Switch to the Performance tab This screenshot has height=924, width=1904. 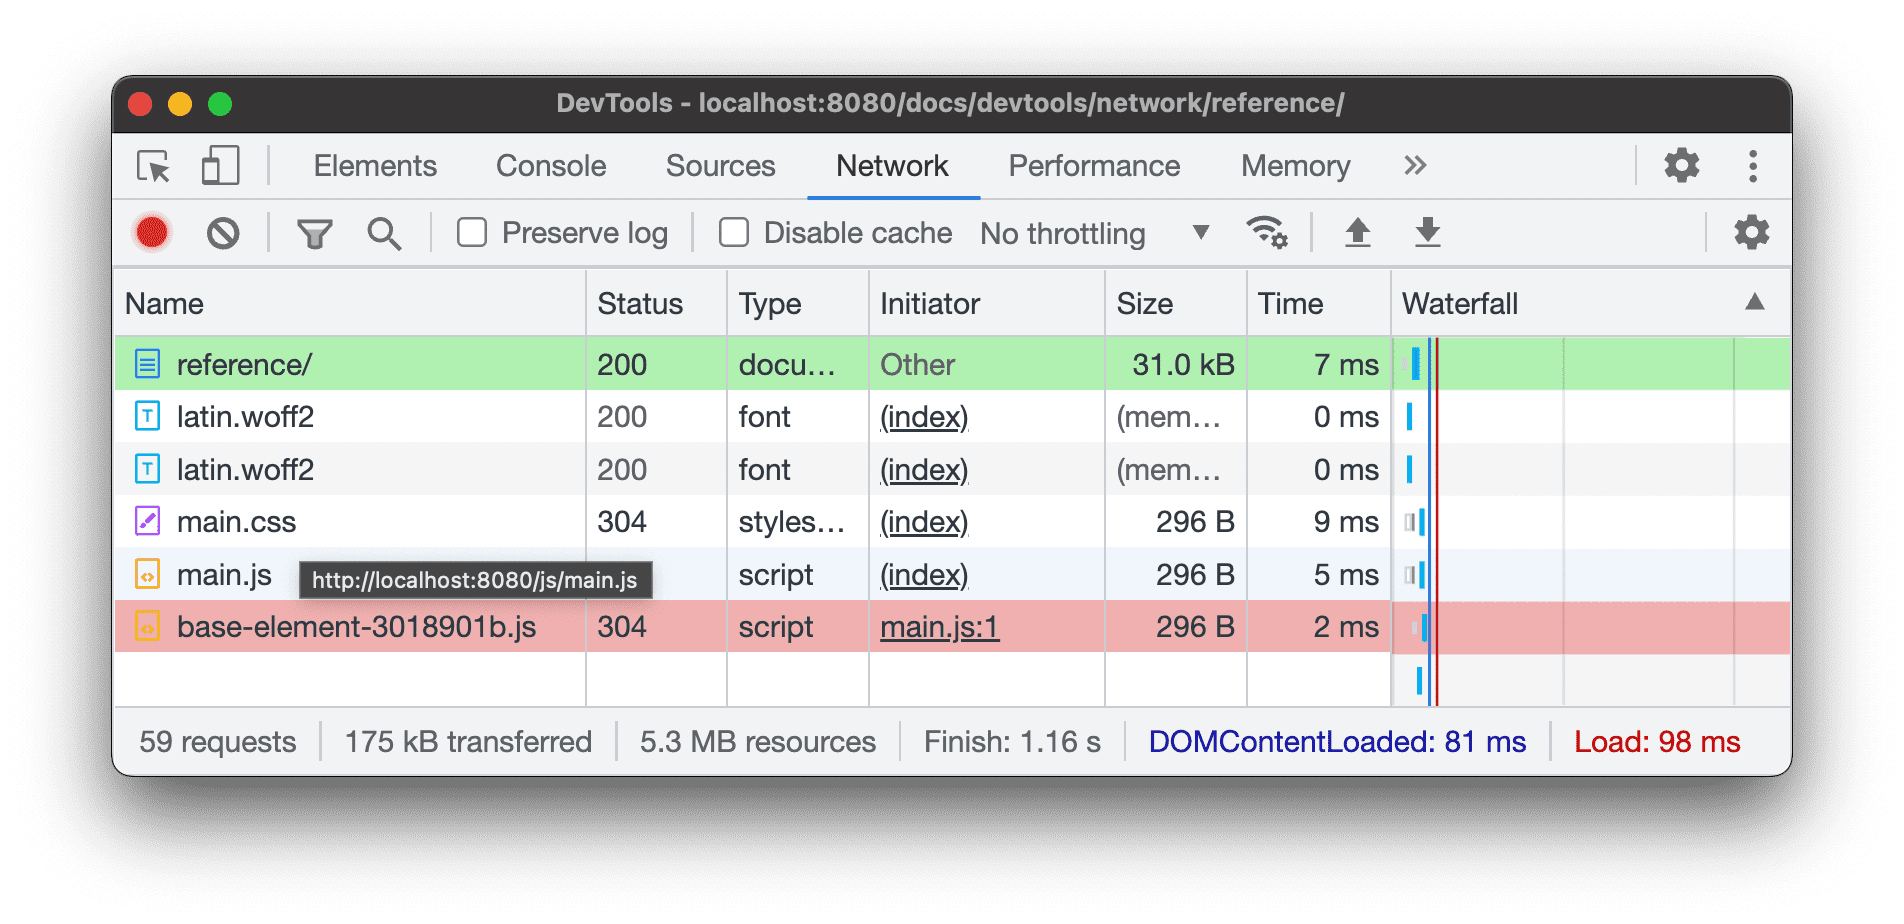coord(1094,166)
